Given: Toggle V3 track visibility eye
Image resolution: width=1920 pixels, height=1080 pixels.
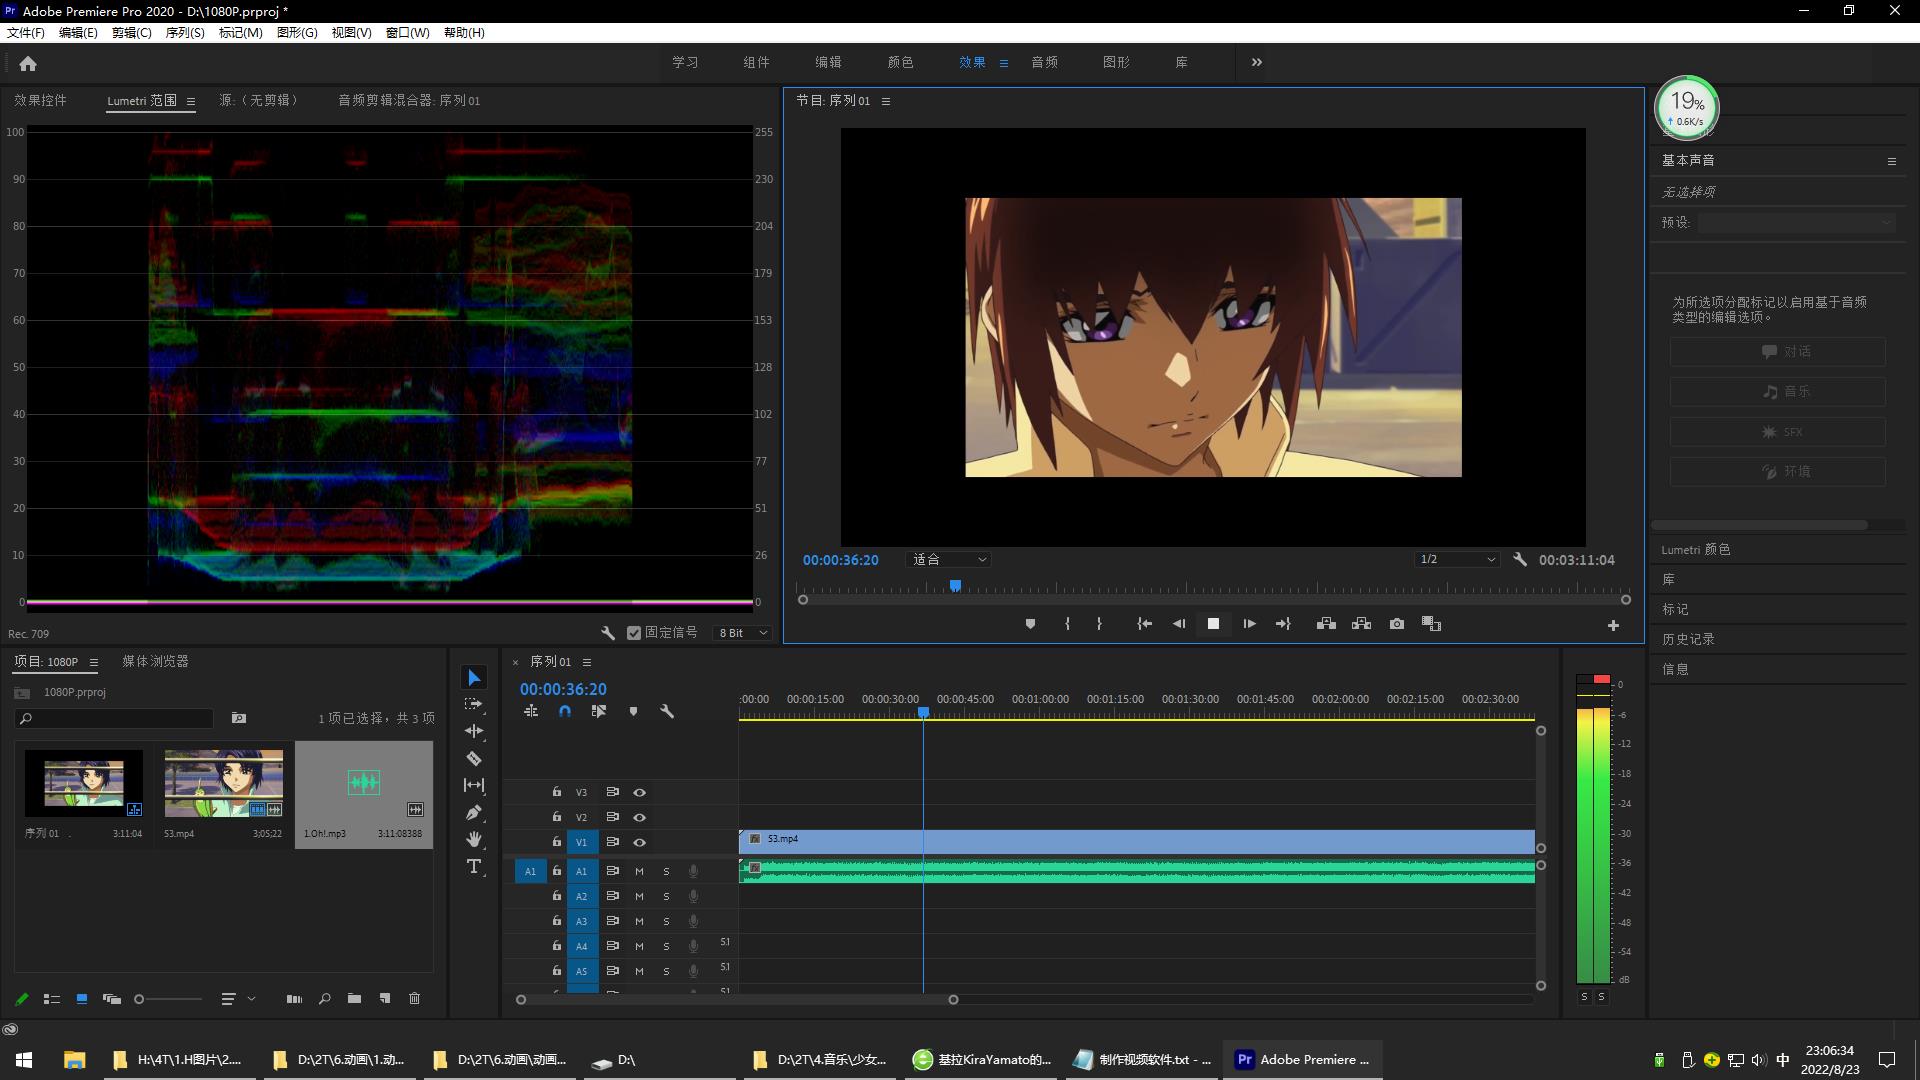Looking at the screenshot, I should pos(639,792).
